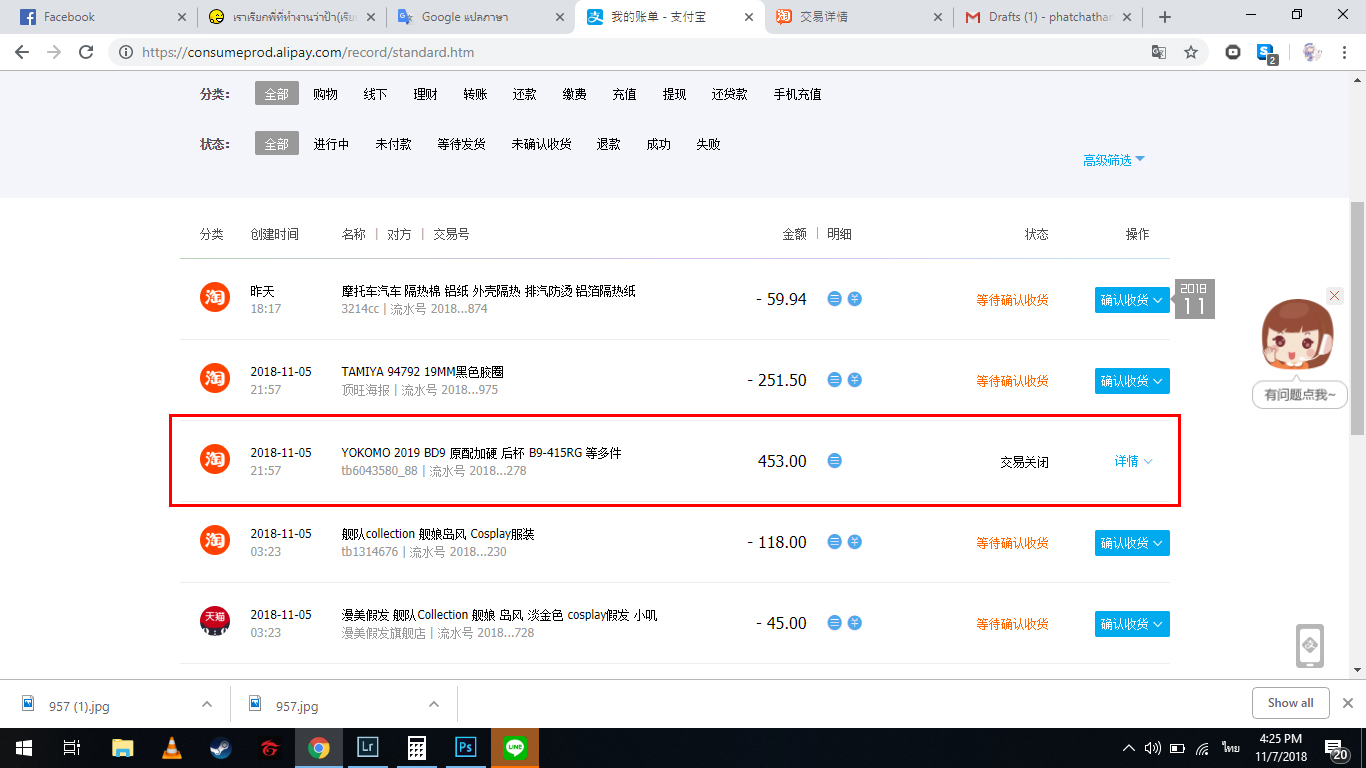Expand the 高级筛选 advanced filter
Viewport: 1366px width, 768px height.
(x=1114, y=160)
